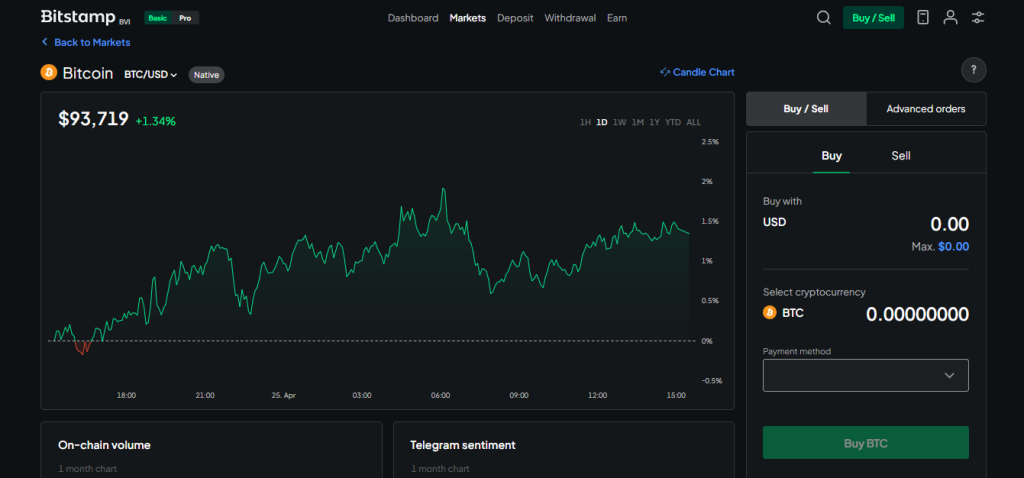The image size is (1024, 478).
Task: Click Back to Markets link
Action: click(86, 42)
